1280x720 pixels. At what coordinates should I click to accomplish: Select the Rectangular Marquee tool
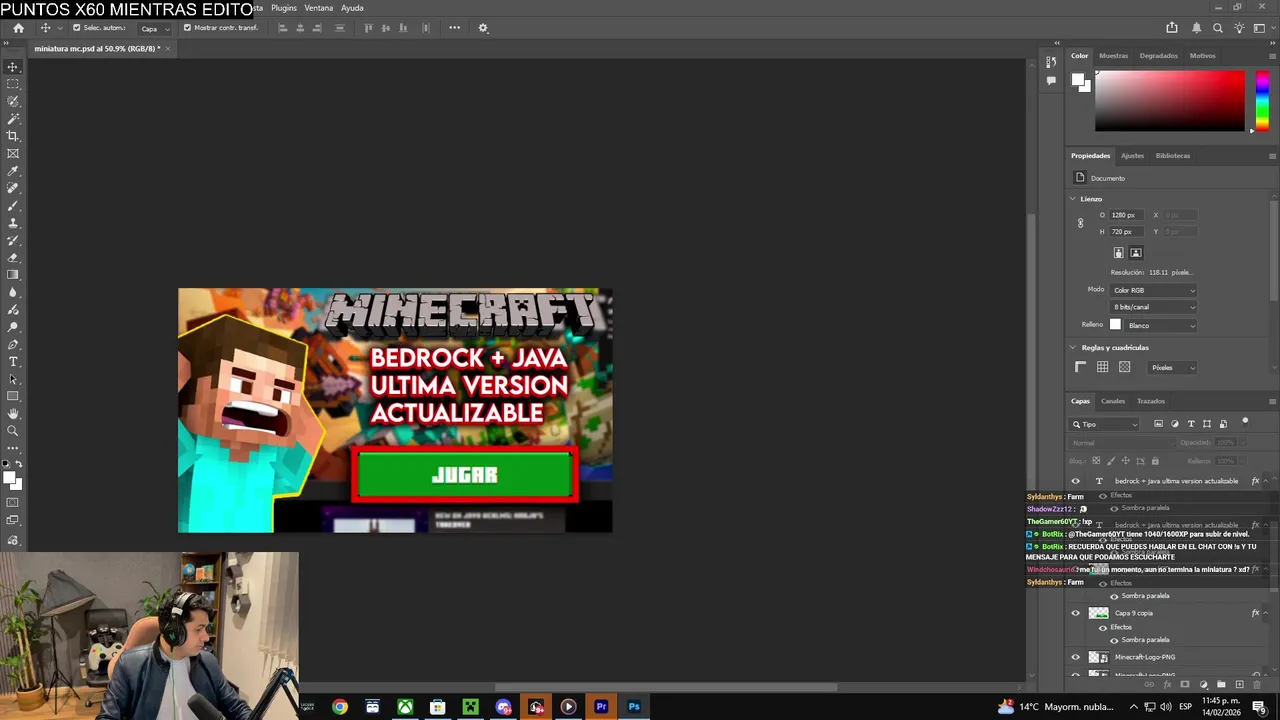coord(13,84)
